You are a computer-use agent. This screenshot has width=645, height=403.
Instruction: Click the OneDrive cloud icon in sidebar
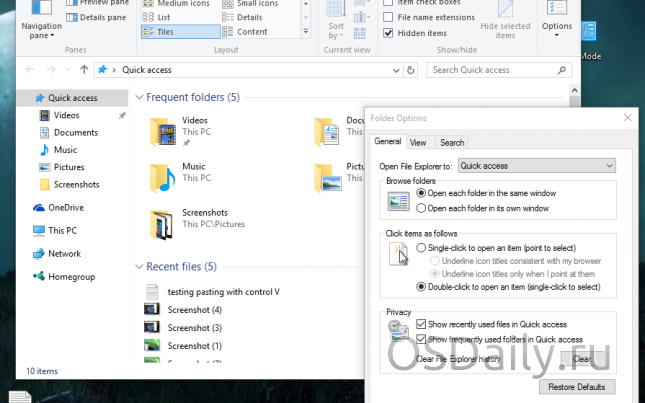pyautogui.click(x=39, y=208)
